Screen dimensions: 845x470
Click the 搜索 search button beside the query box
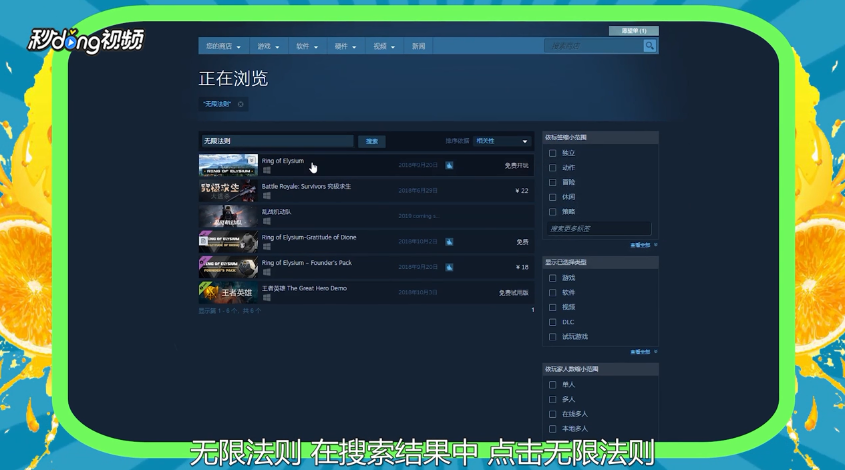372,141
